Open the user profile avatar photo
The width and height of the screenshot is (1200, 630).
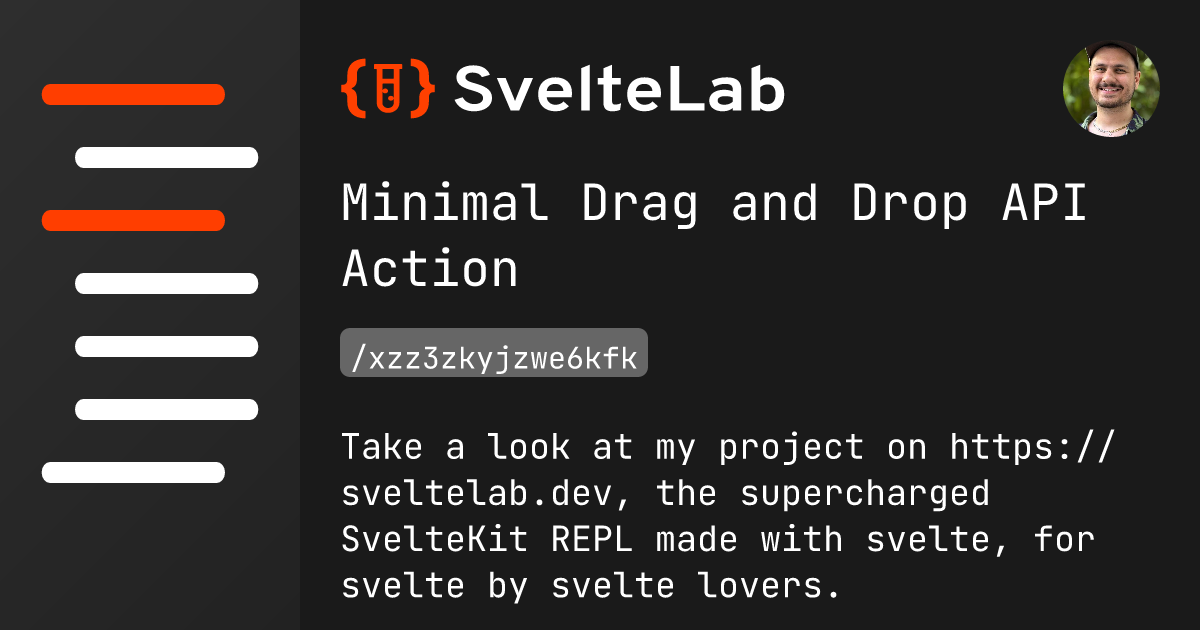1111,89
